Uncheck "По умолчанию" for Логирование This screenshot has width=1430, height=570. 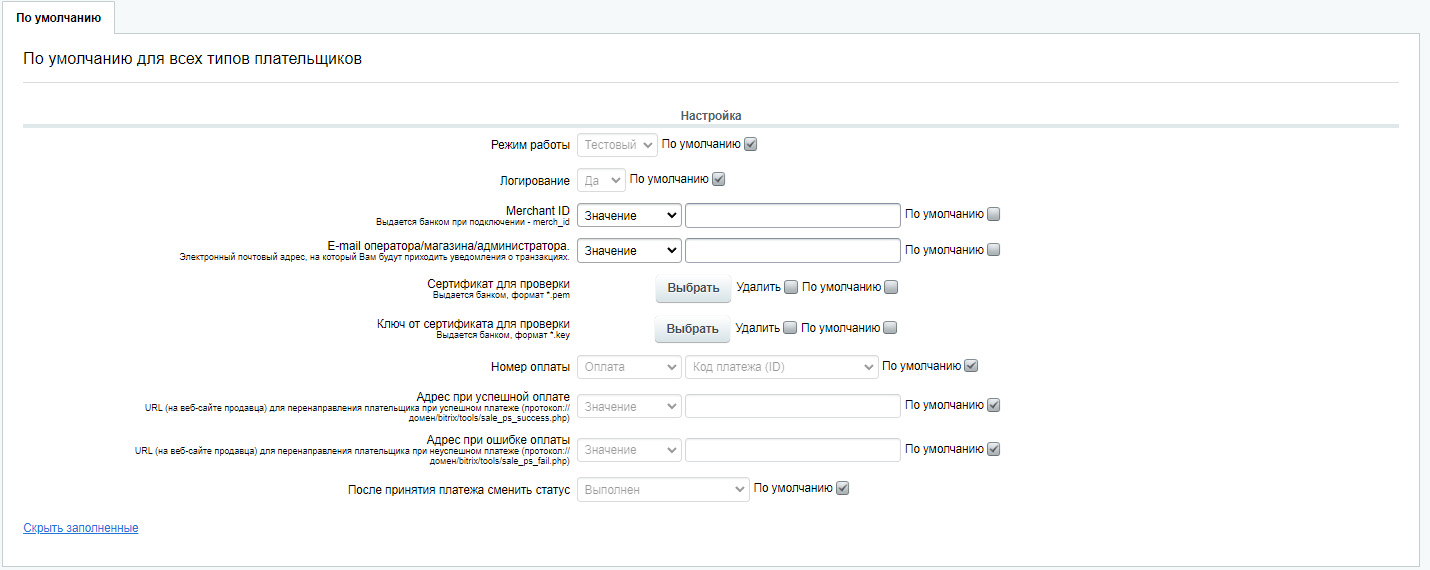tap(718, 180)
